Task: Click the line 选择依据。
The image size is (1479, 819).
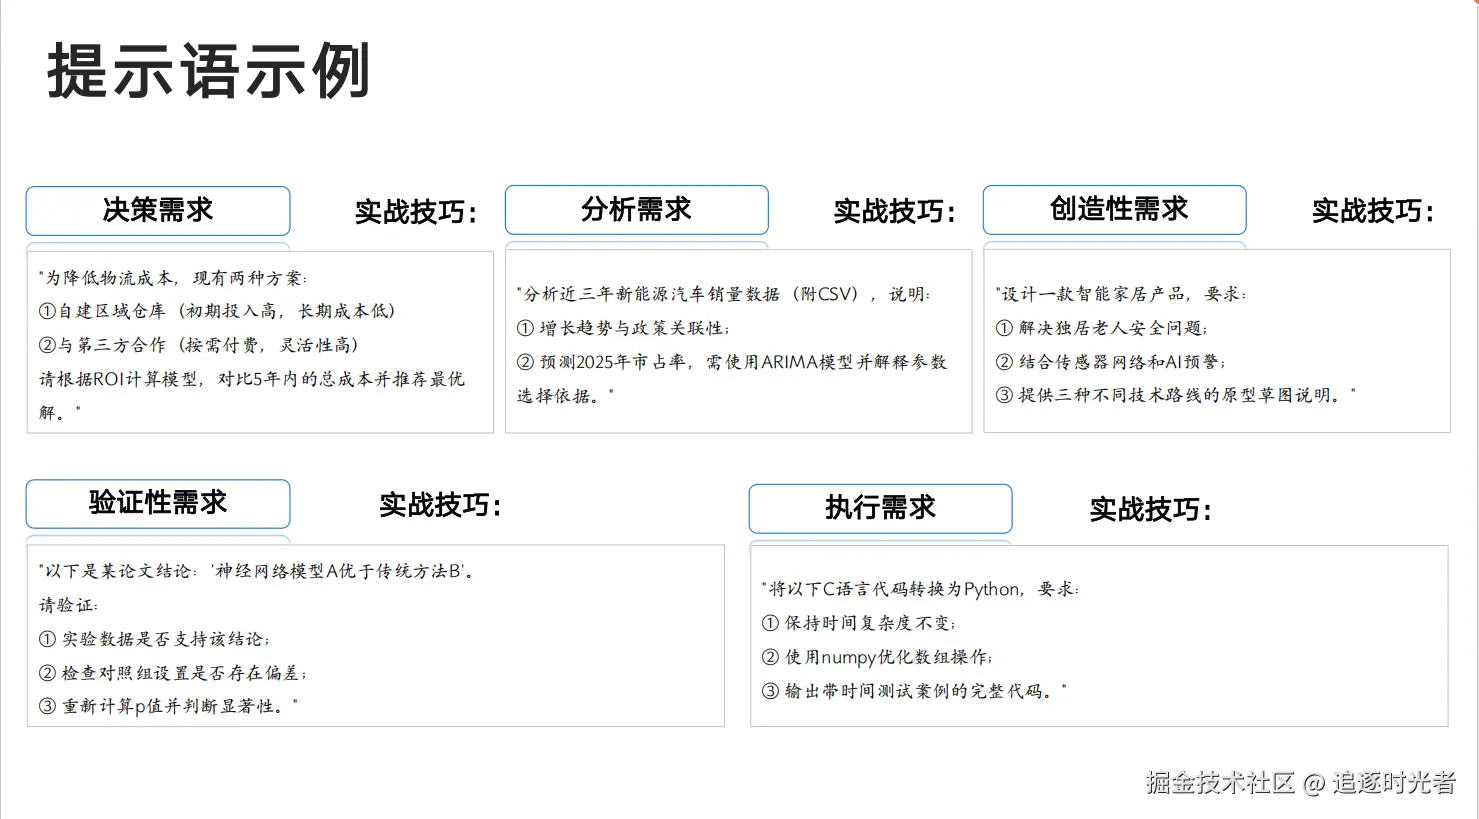Action: (x=565, y=396)
